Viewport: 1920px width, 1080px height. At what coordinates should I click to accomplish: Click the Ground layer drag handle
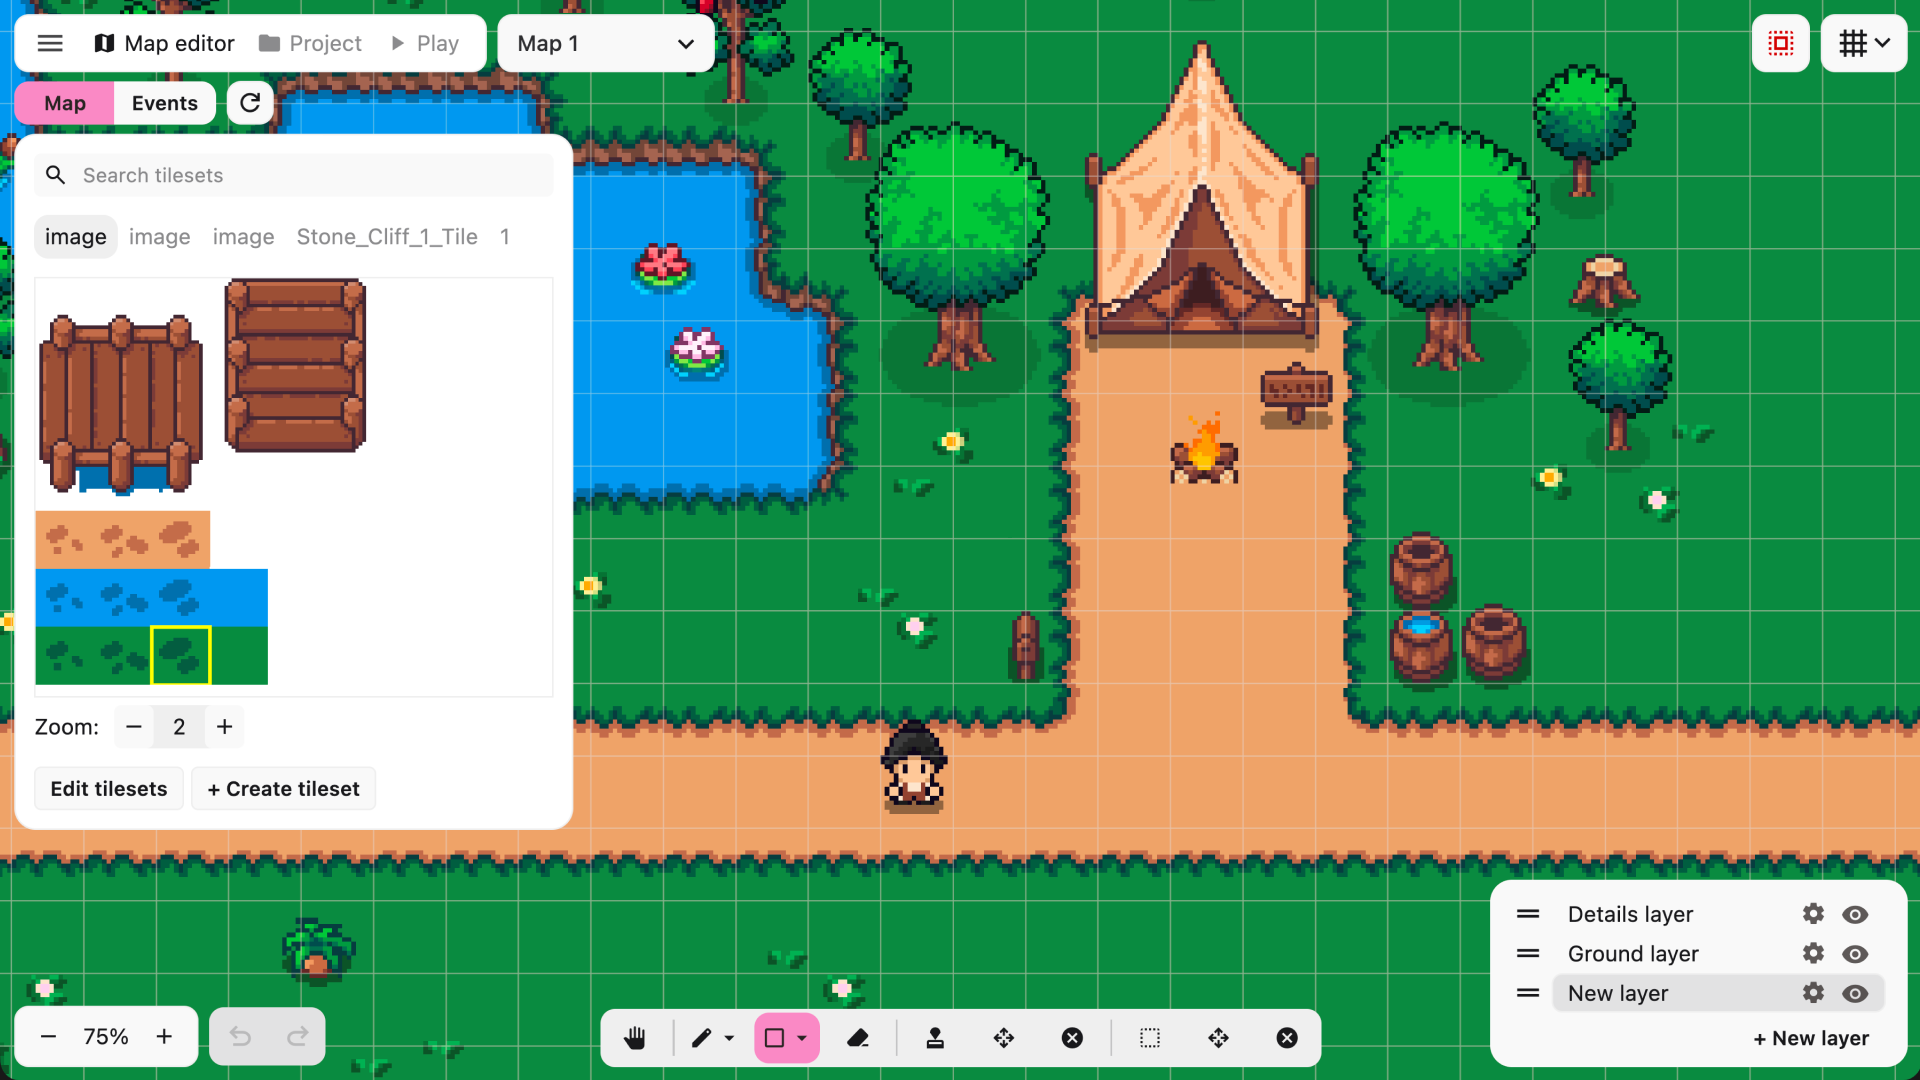coord(1528,954)
